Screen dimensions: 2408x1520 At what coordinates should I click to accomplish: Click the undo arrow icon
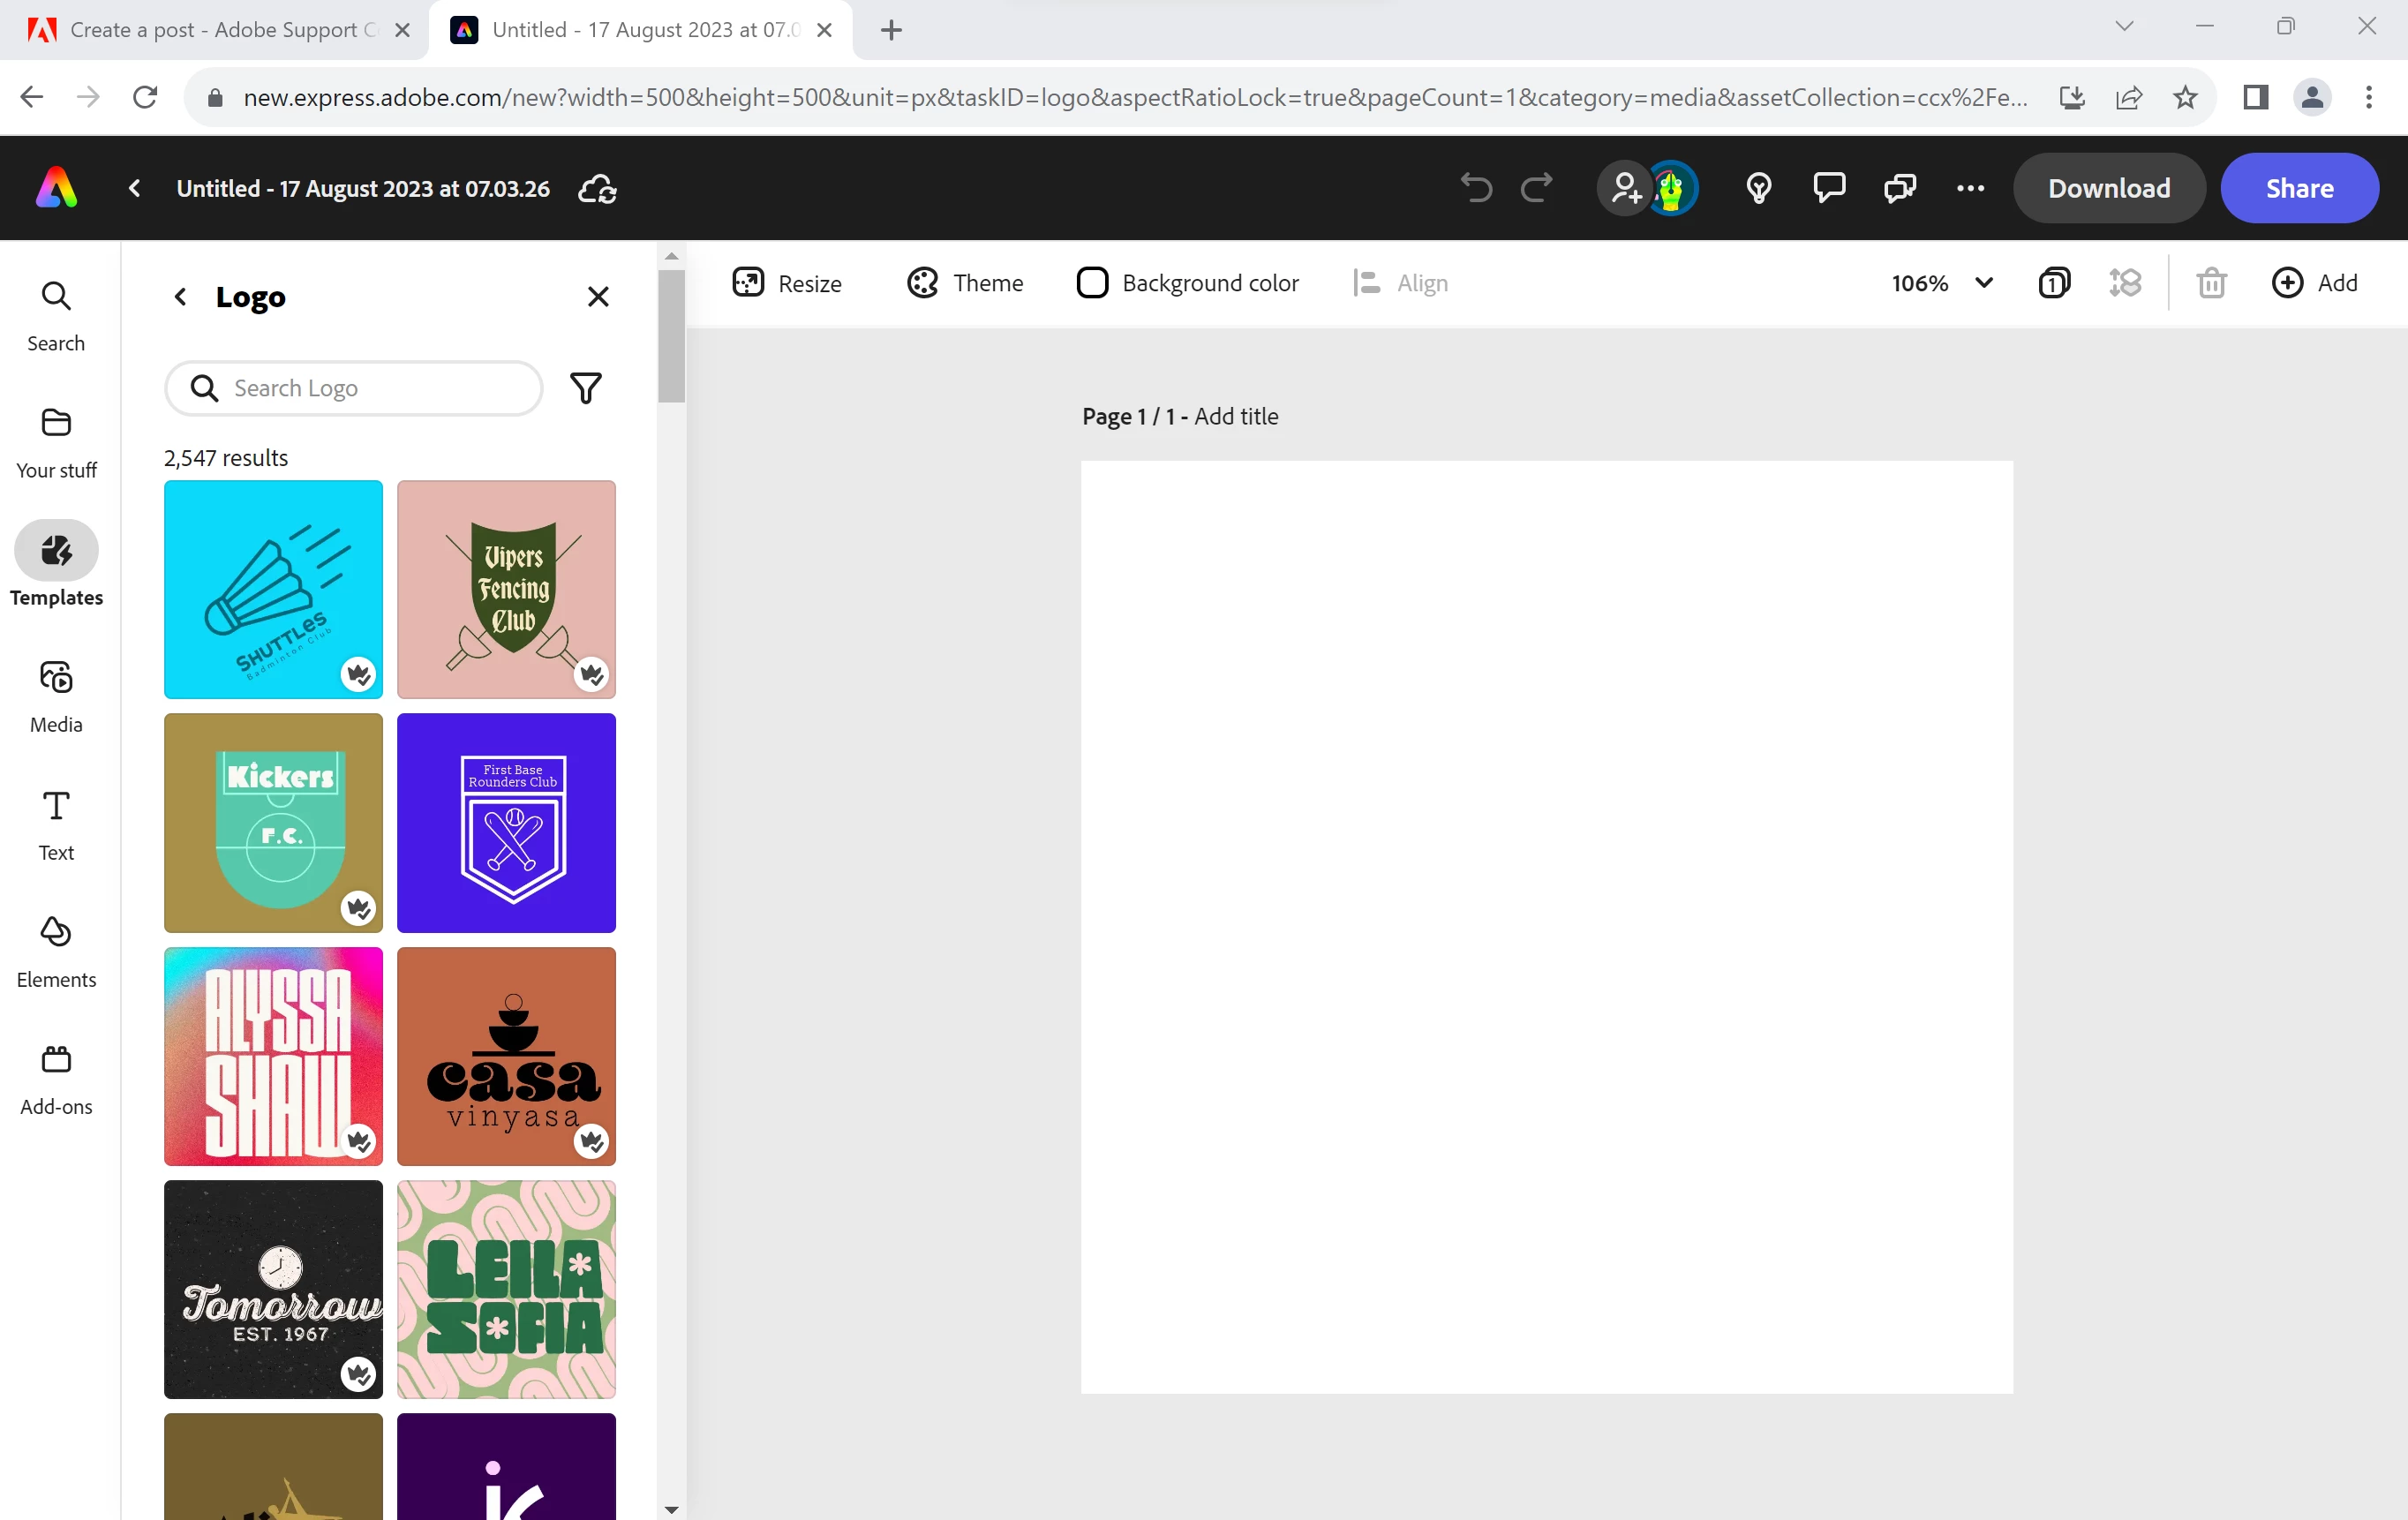tap(1475, 188)
